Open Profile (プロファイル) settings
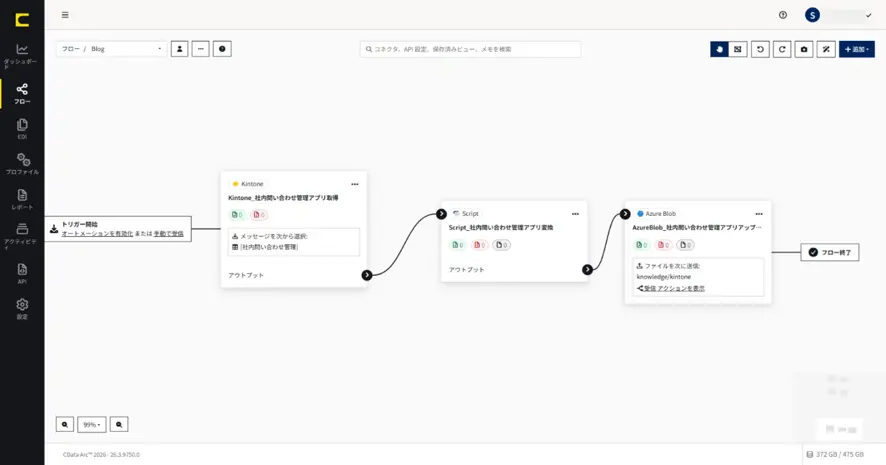This screenshot has height=465, width=886. point(22,164)
